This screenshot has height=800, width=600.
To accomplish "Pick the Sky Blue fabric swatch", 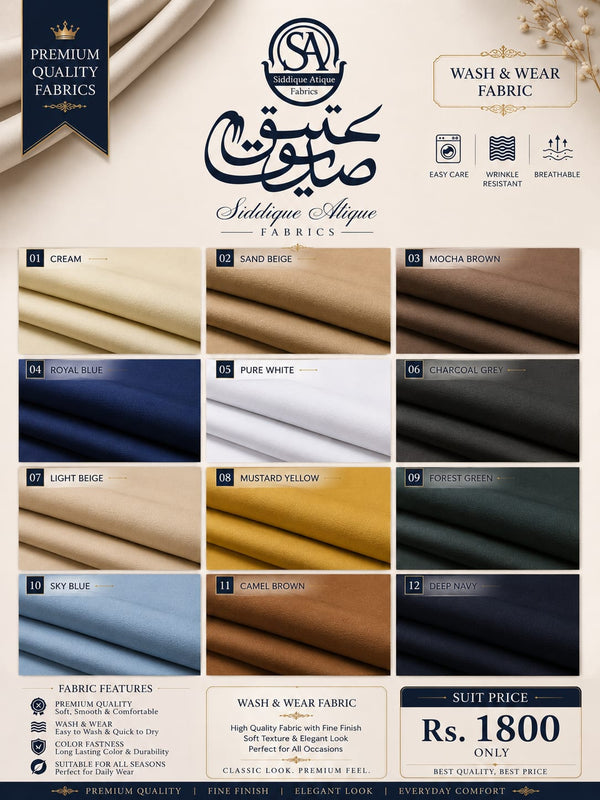I will coord(110,625).
